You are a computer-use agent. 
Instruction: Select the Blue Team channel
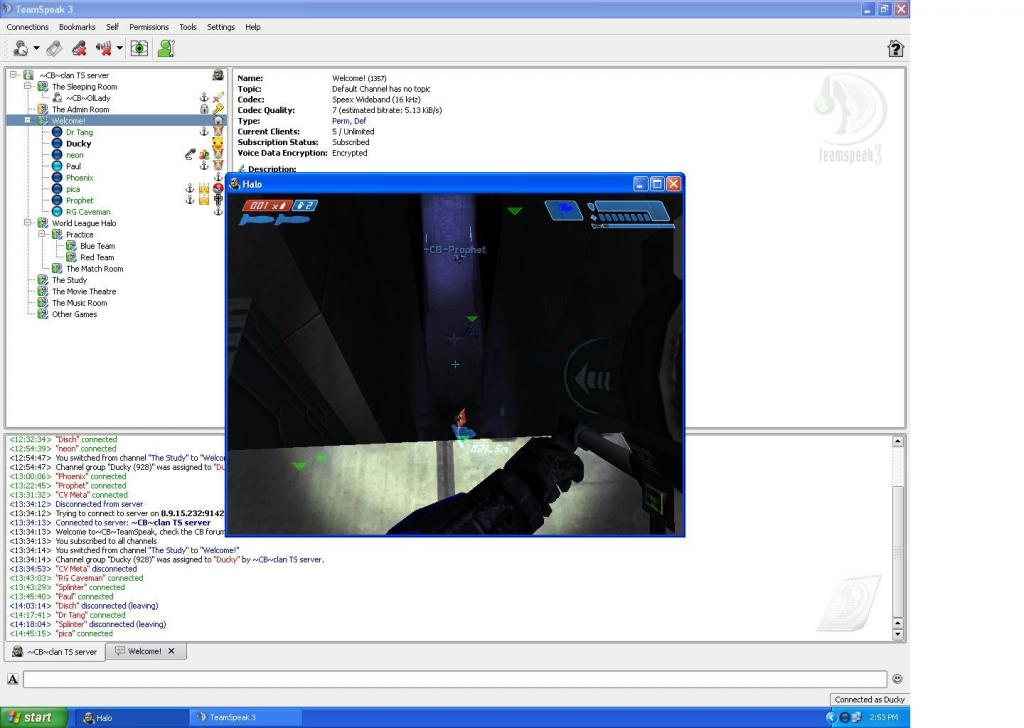click(97, 245)
